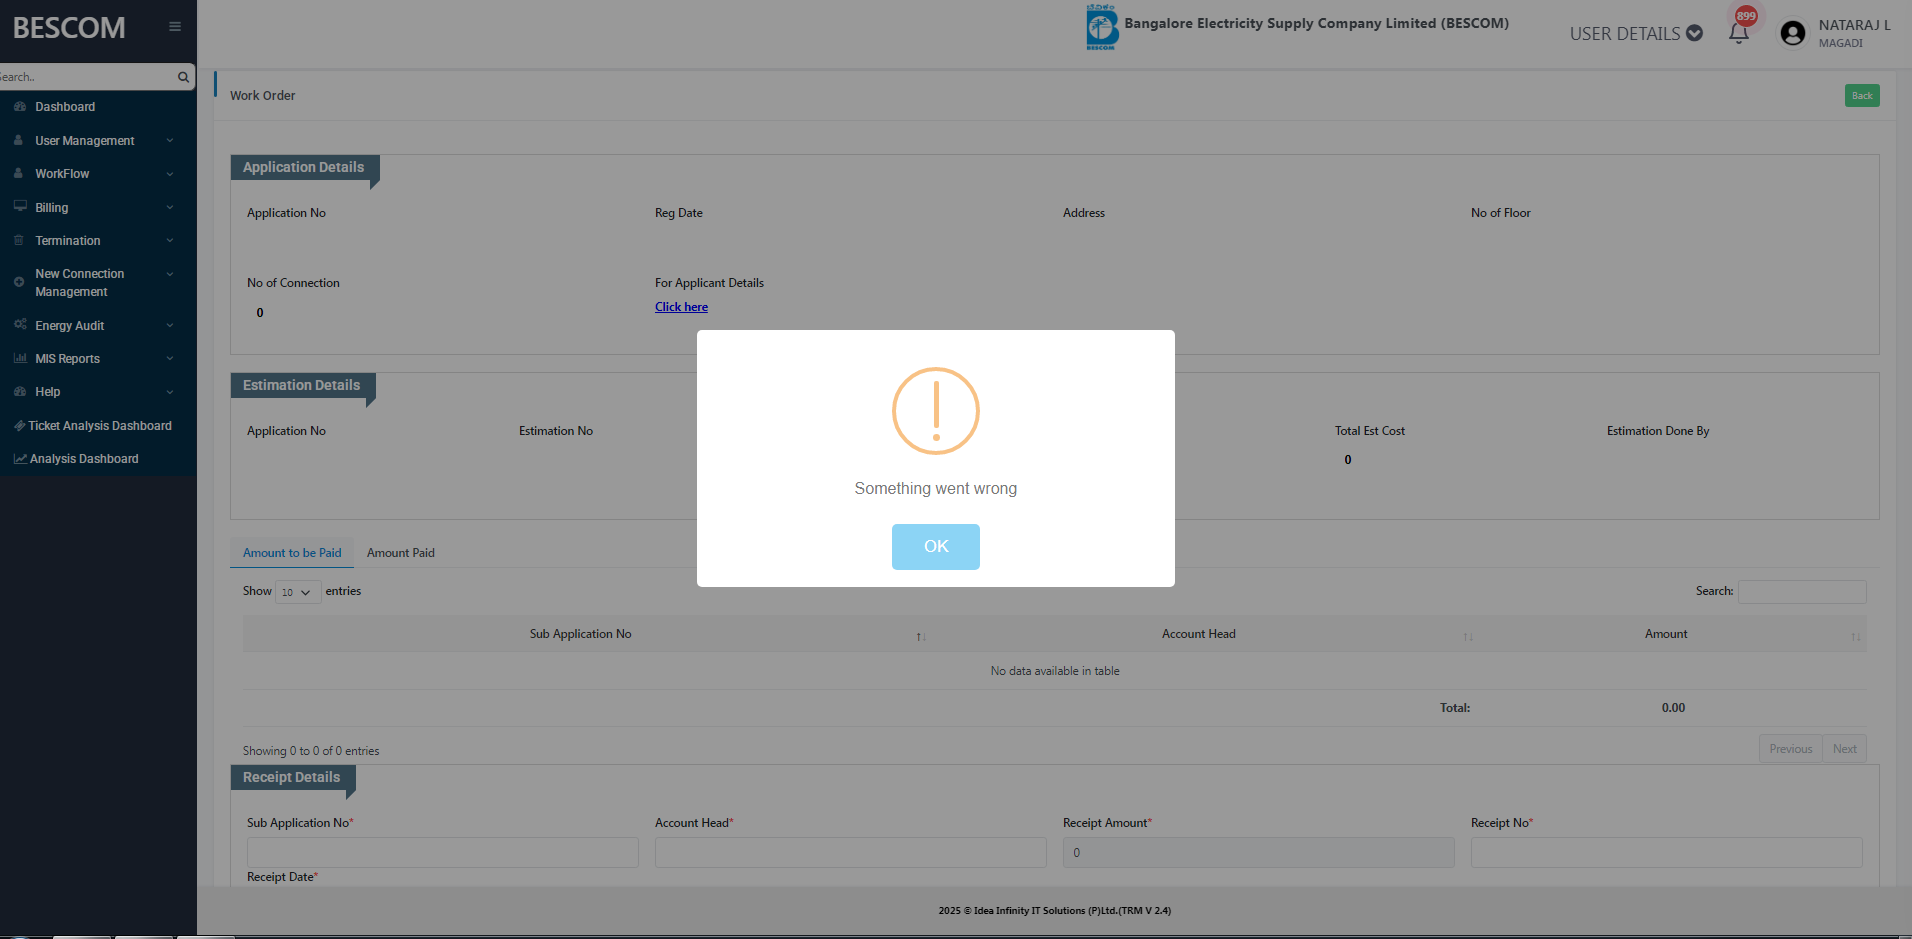This screenshot has height=939, width=1912.
Task: Click the Termination sidebar icon
Action: pos(19,241)
